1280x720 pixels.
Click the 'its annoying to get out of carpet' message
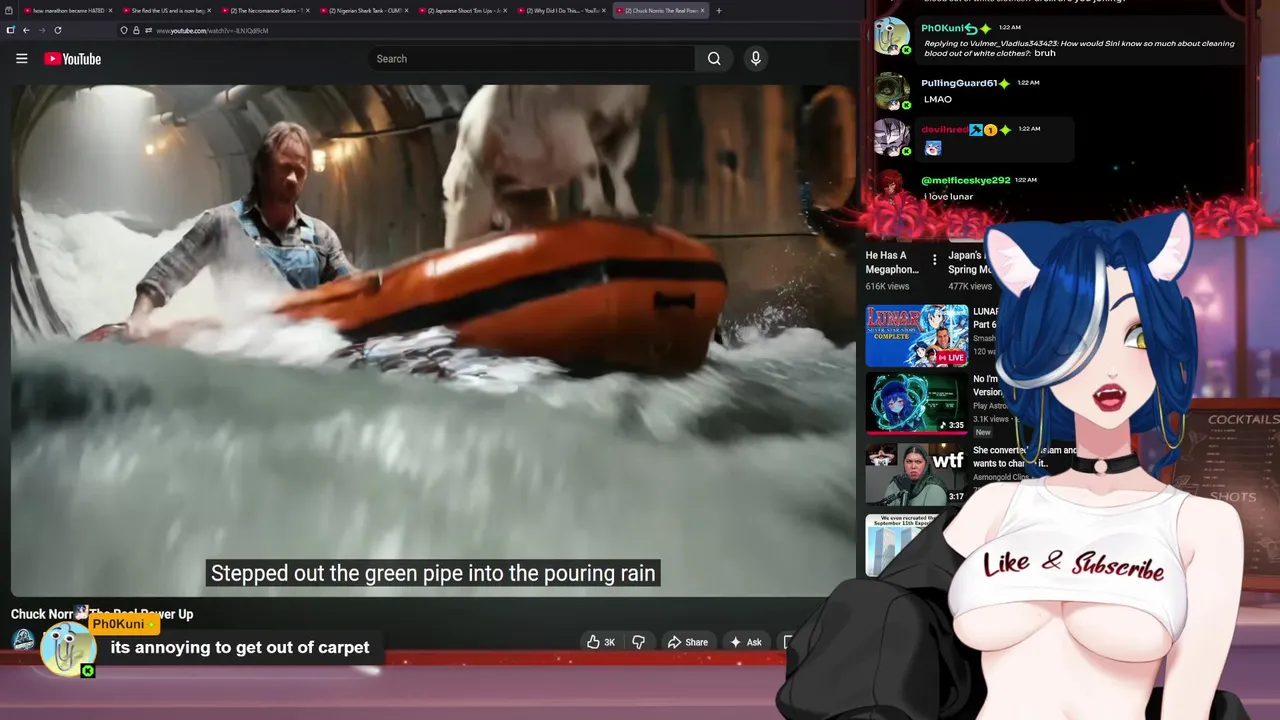tap(240, 647)
